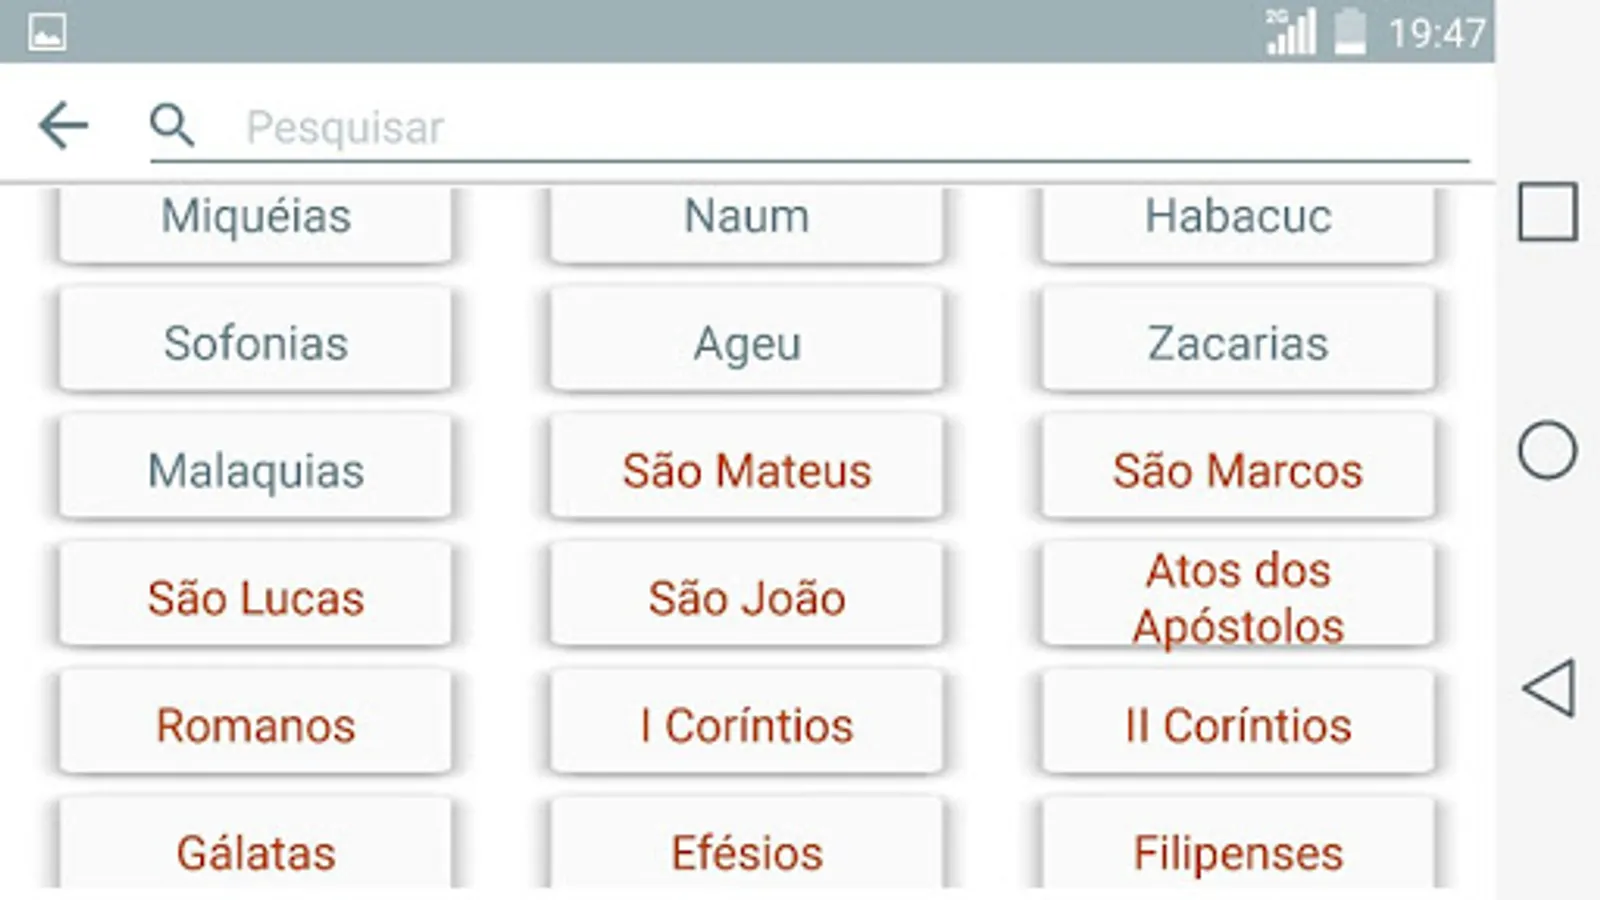Select the Naum book
This screenshot has height=900, width=1600.
(746, 220)
